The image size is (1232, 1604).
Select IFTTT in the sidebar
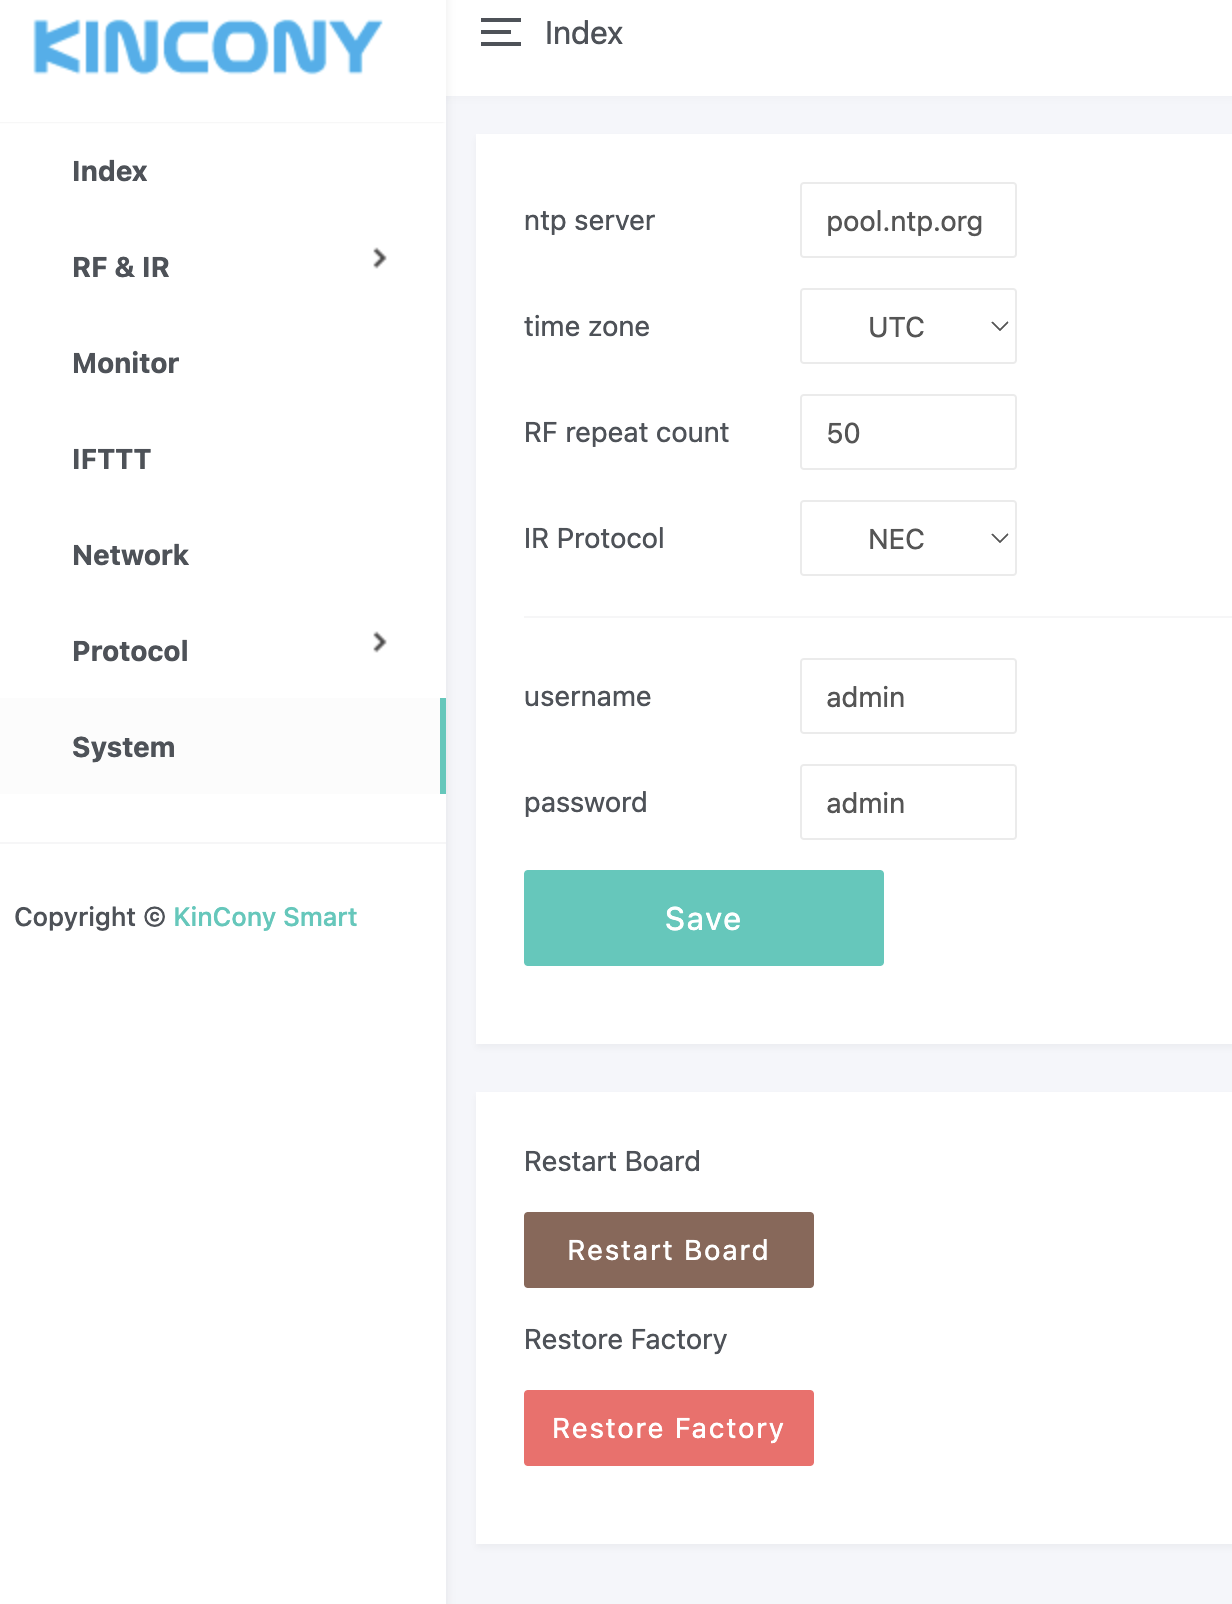point(112,460)
